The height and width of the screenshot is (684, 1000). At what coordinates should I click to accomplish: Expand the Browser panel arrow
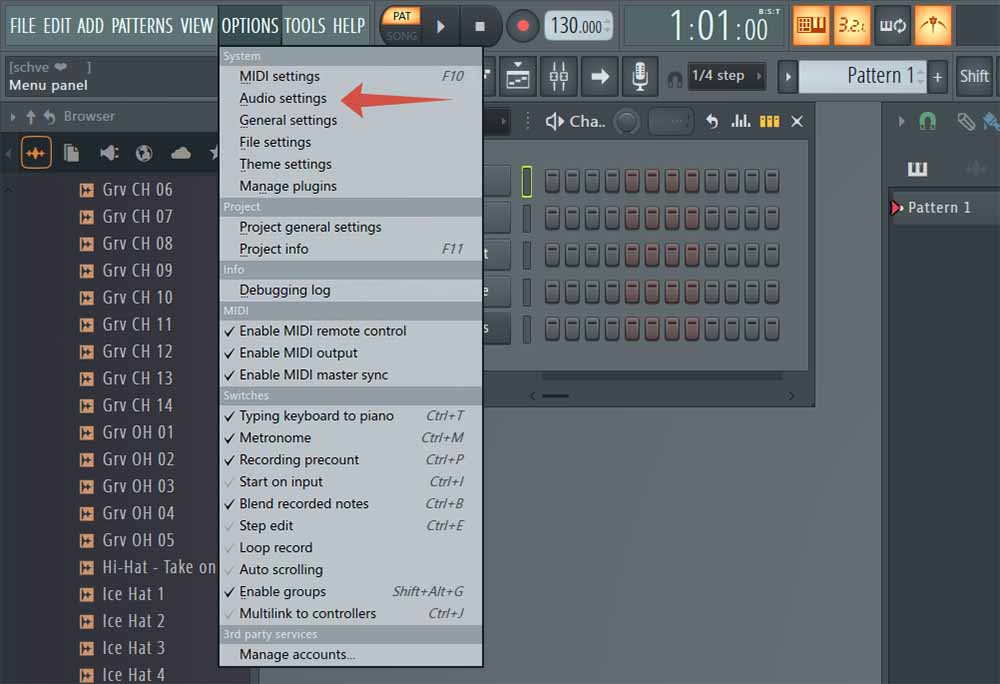[12, 117]
